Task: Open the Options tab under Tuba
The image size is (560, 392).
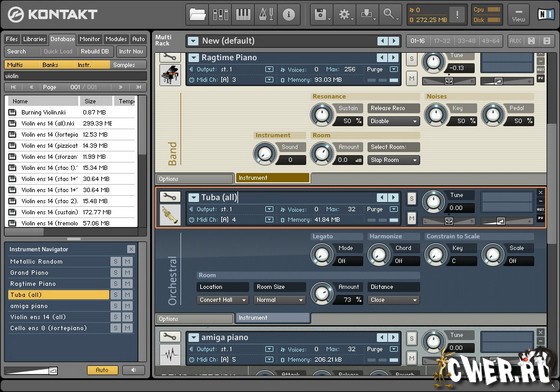Action: 194,318
